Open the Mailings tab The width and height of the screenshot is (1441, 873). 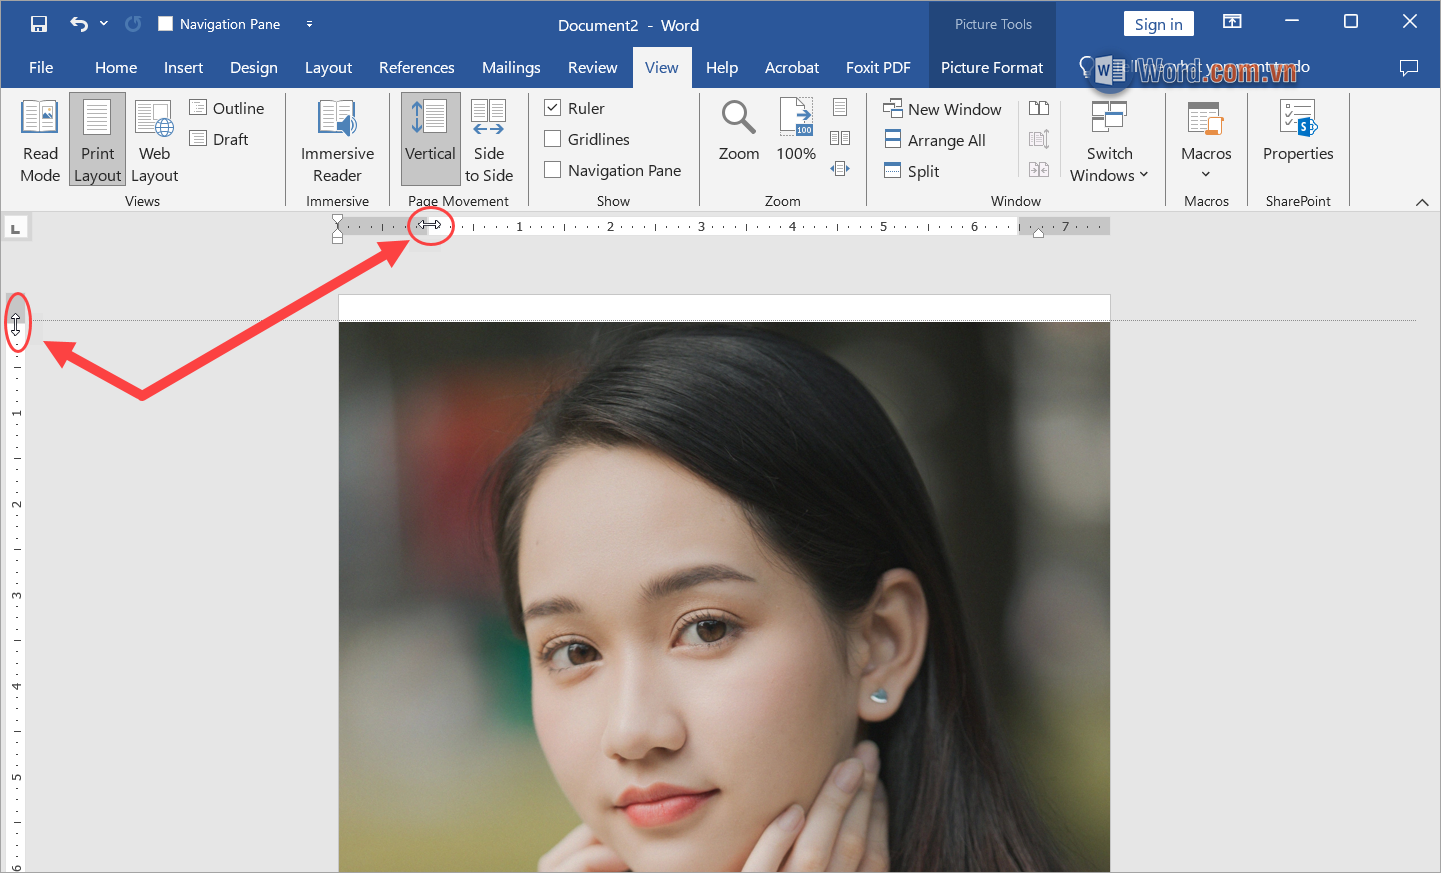(x=511, y=67)
